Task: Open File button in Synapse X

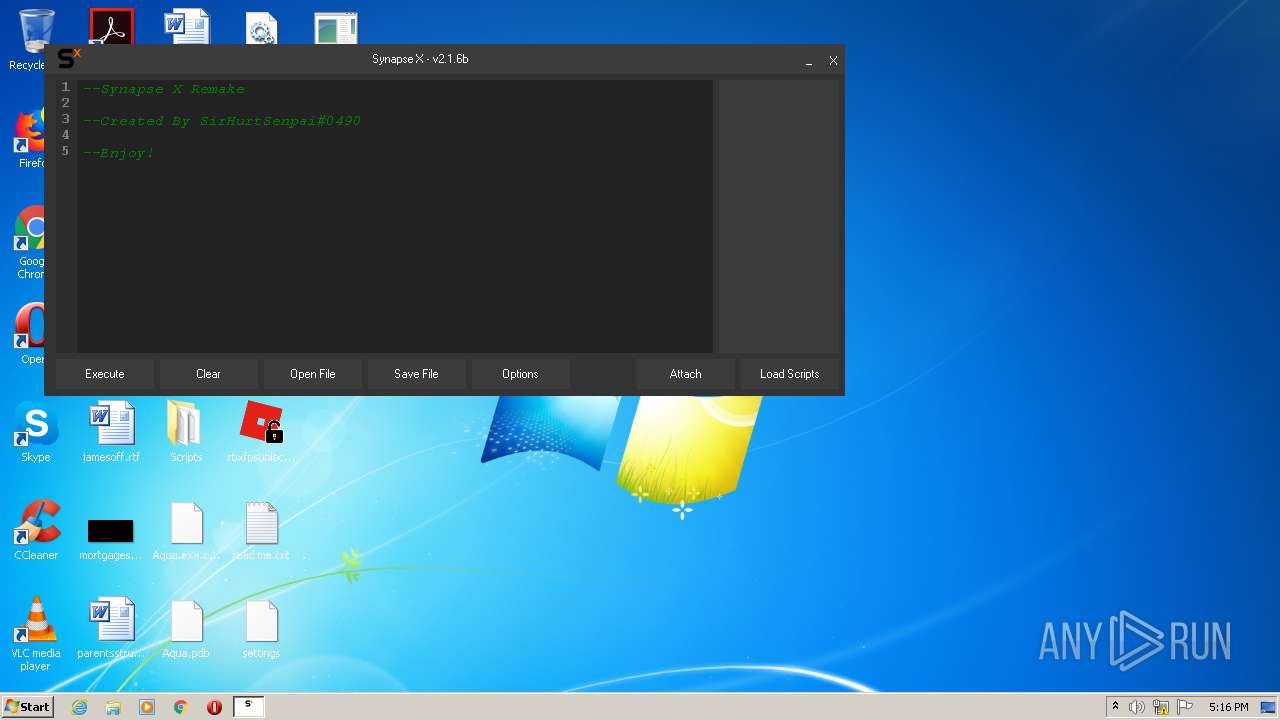Action: (x=312, y=374)
